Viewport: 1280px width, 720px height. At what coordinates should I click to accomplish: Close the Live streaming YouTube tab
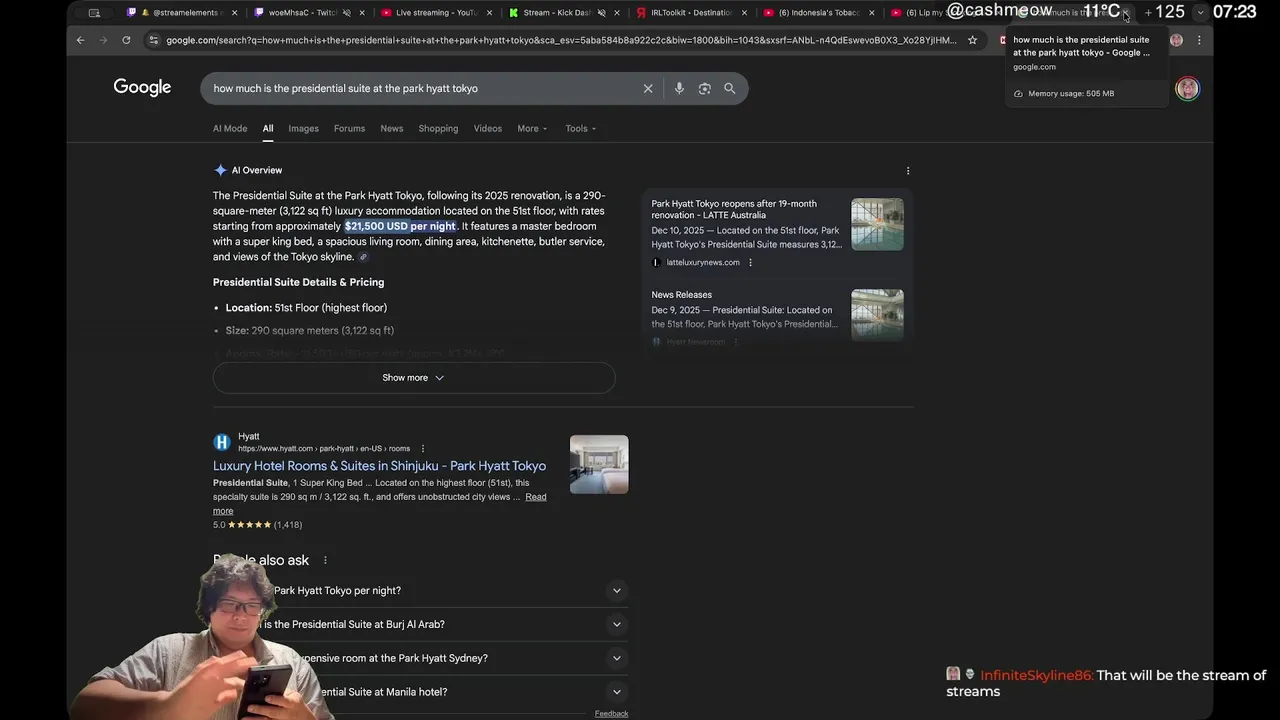(490, 13)
